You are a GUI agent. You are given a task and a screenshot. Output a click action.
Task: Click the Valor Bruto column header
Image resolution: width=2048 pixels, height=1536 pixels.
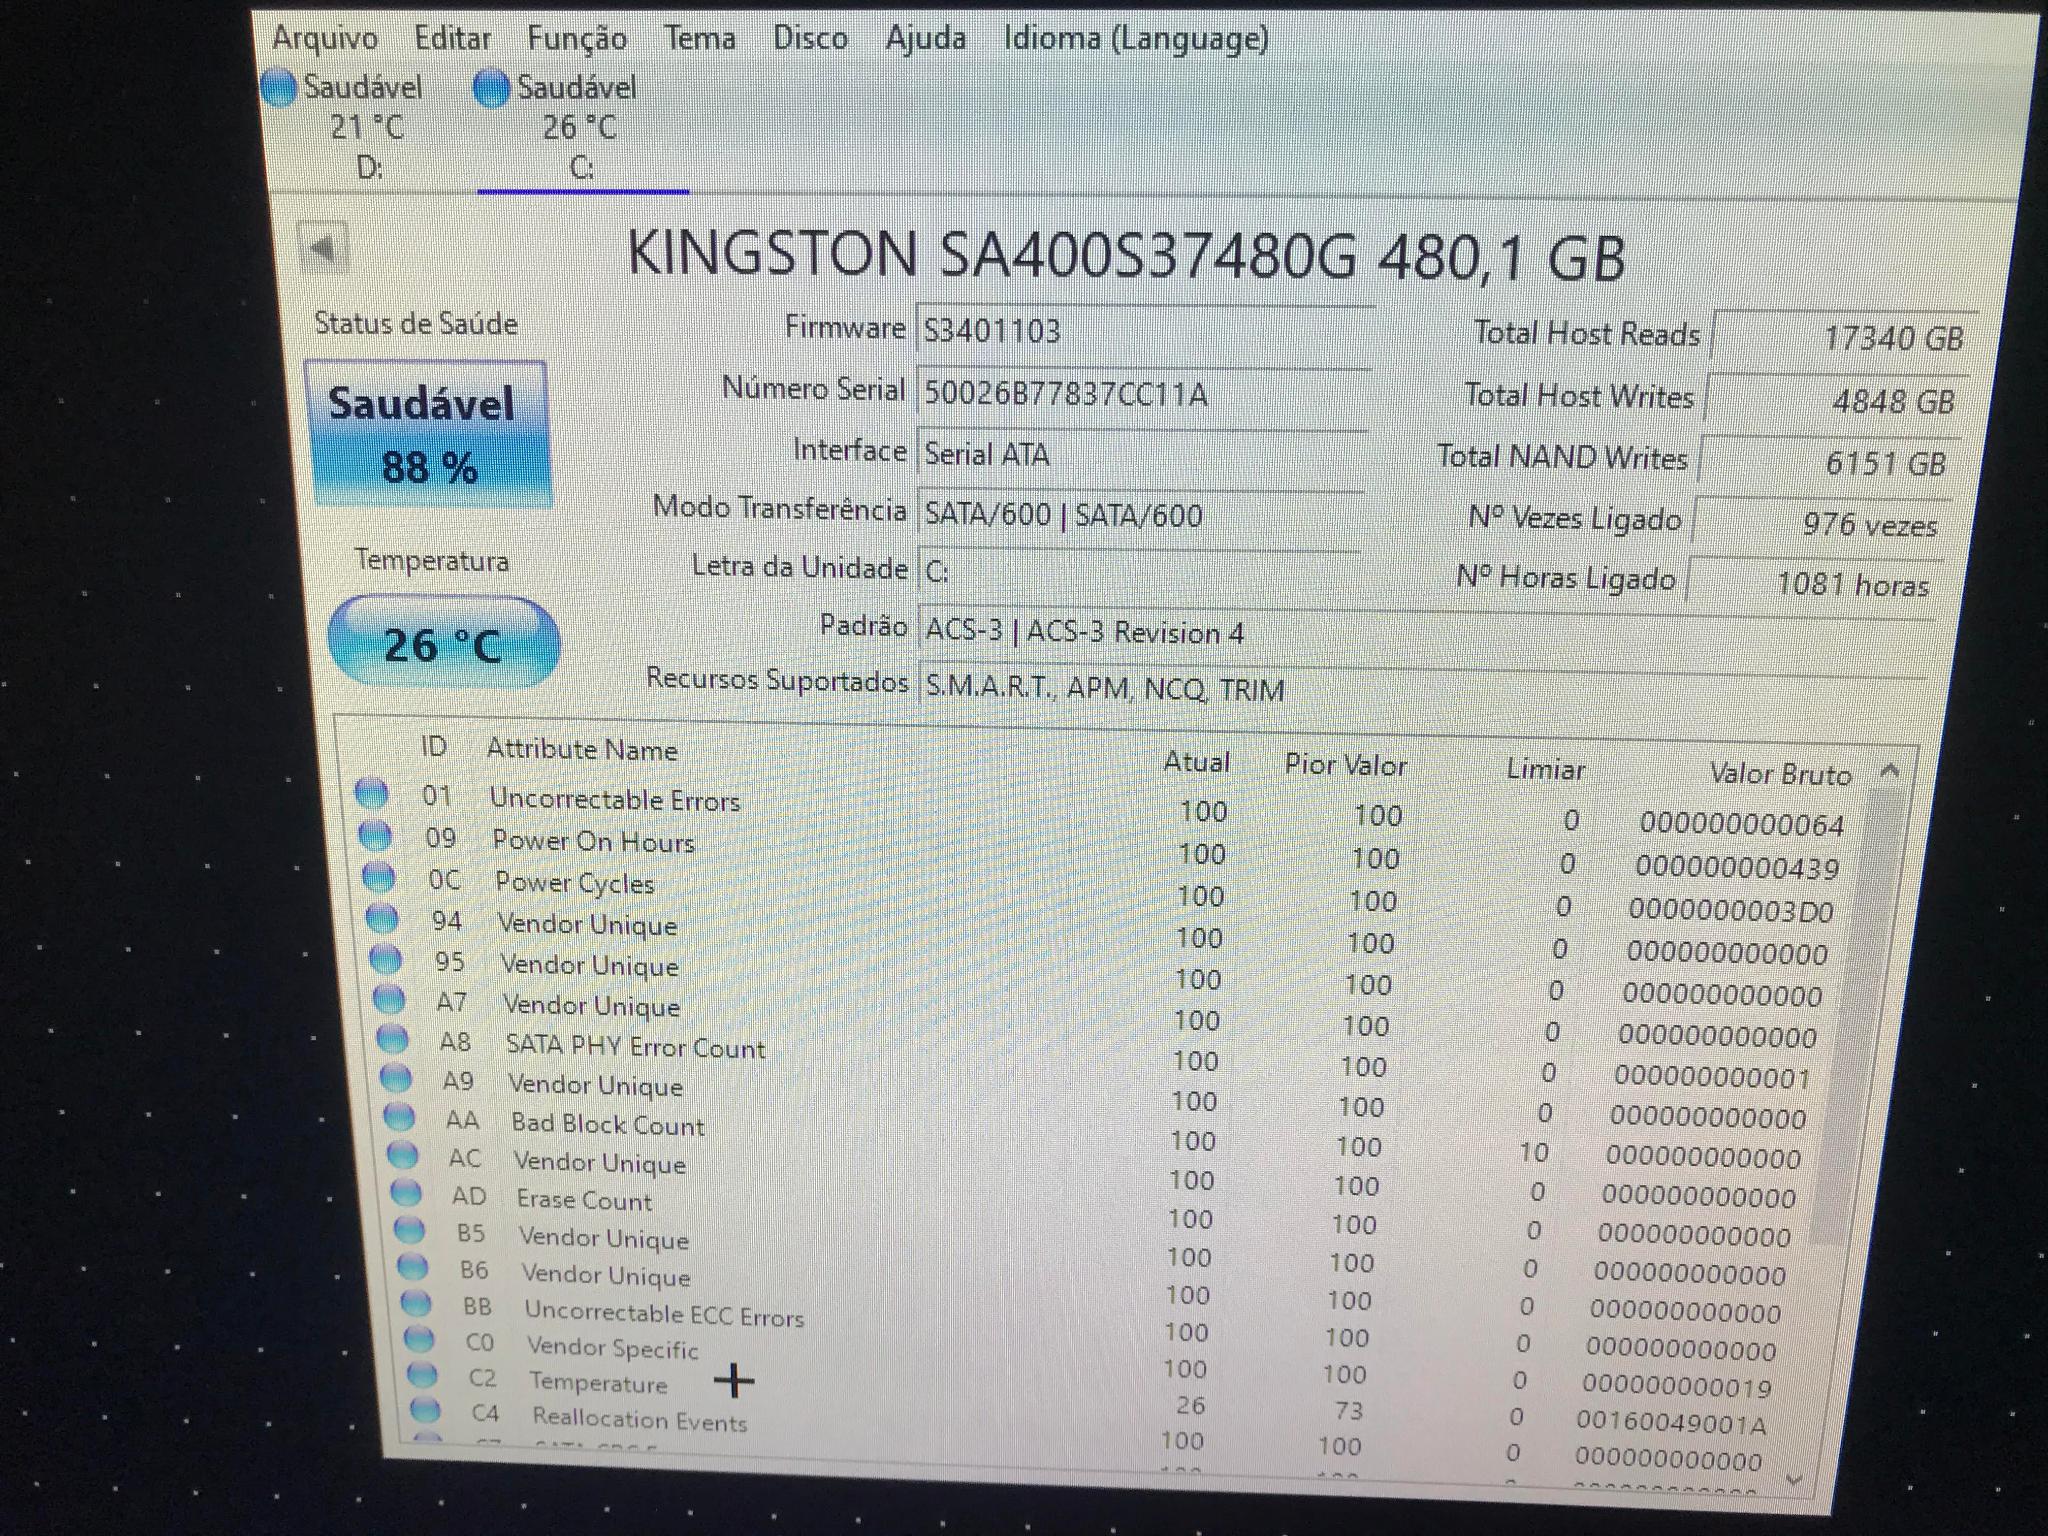1780,774
